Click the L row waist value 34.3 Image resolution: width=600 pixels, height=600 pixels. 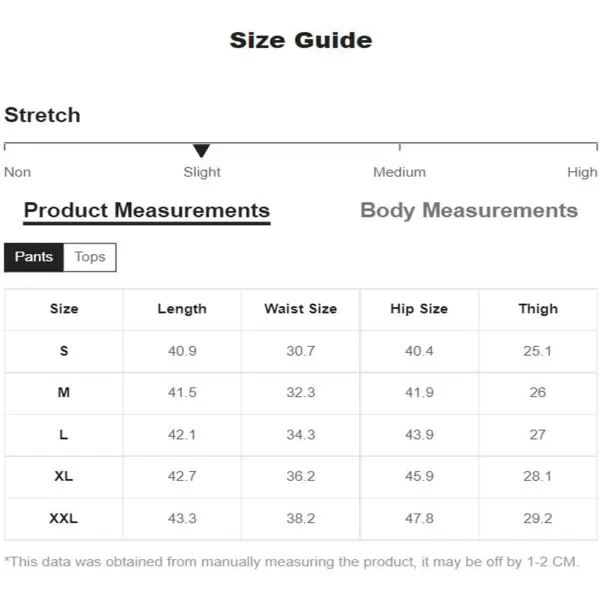pos(301,435)
